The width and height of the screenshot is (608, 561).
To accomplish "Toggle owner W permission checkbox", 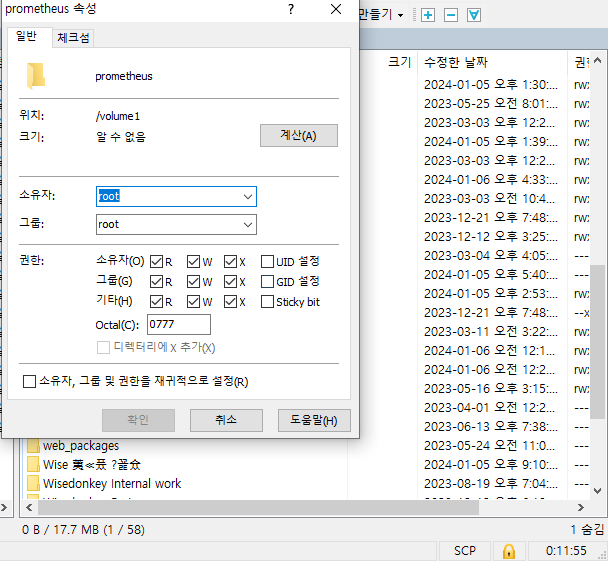I will click(x=193, y=262).
